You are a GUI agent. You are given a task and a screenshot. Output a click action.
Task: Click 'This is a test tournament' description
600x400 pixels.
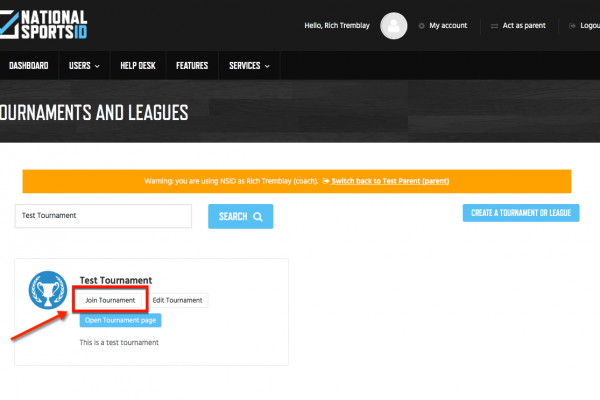pos(119,343)
